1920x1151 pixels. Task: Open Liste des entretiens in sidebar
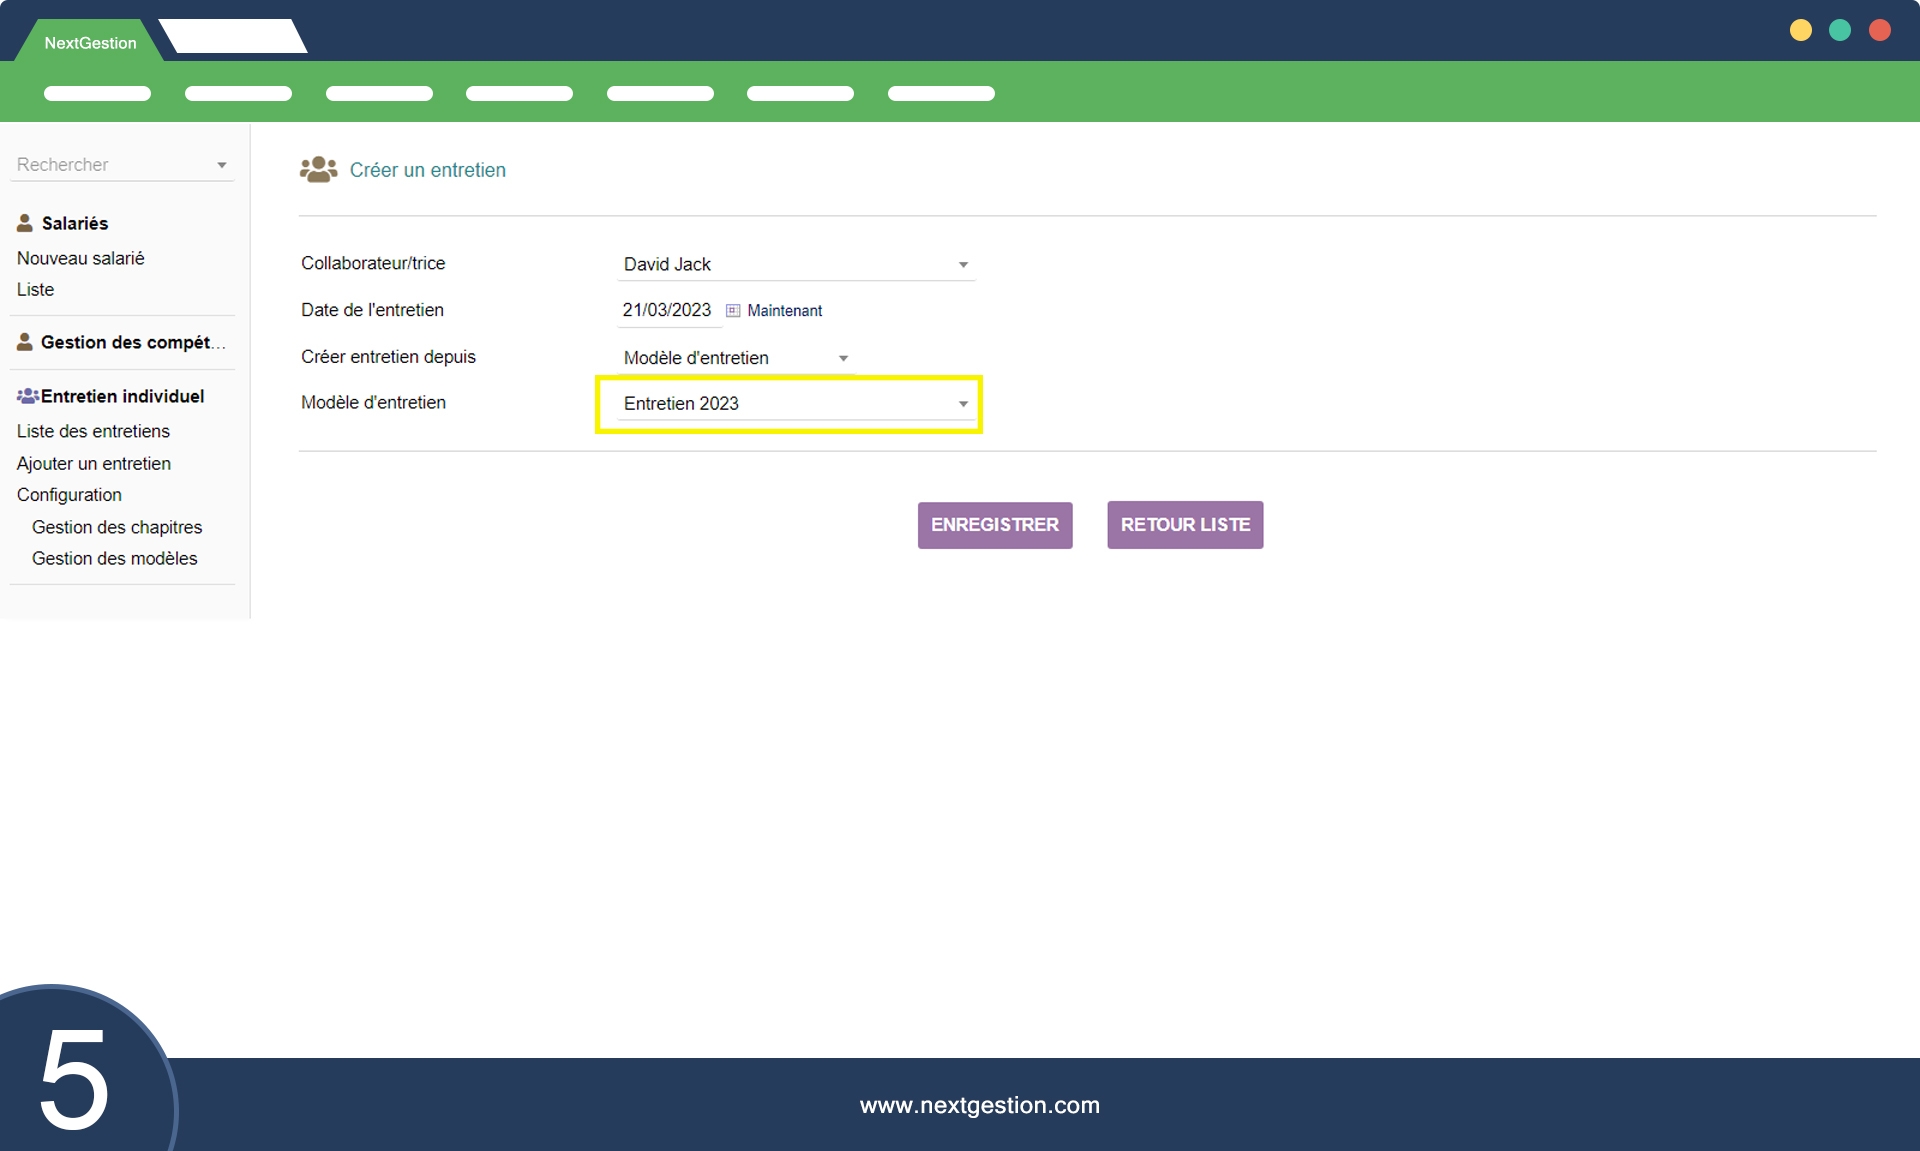click(93, 431)
